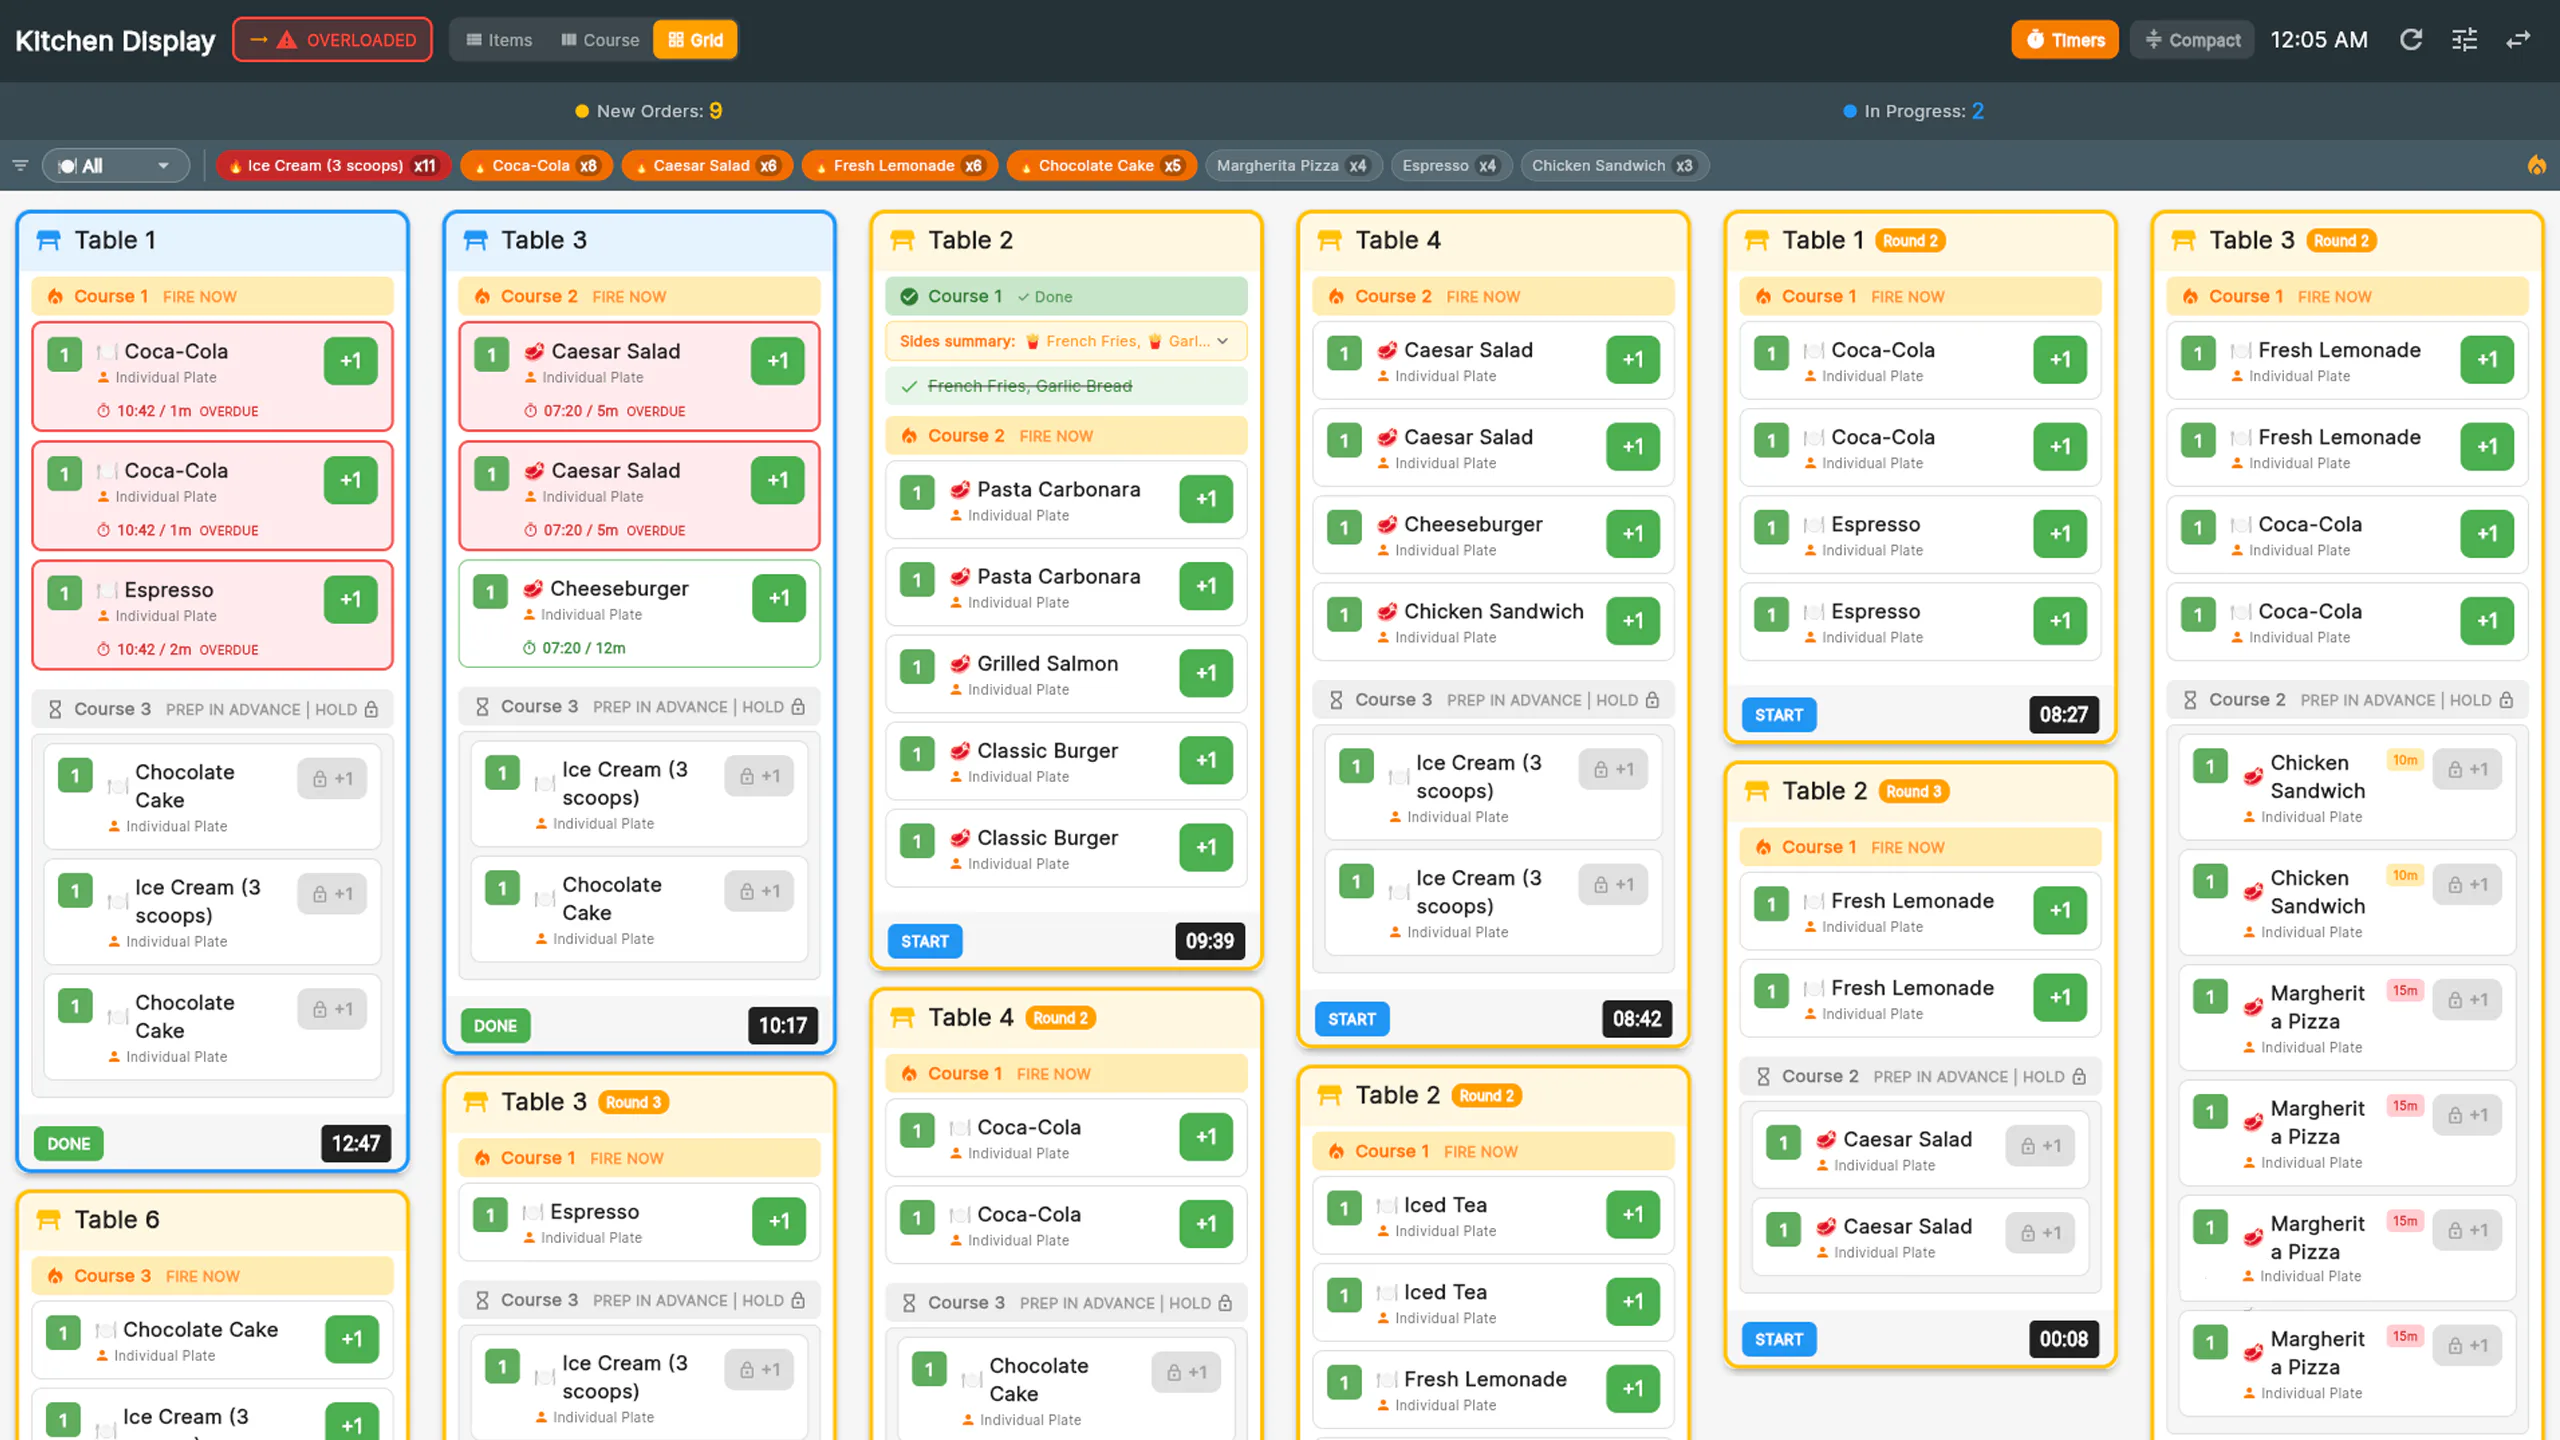Toggle the Ice Cream (3 scoops) x11 filter chip
This screenshot has width=2560, height=1440.
click(333, 165)
